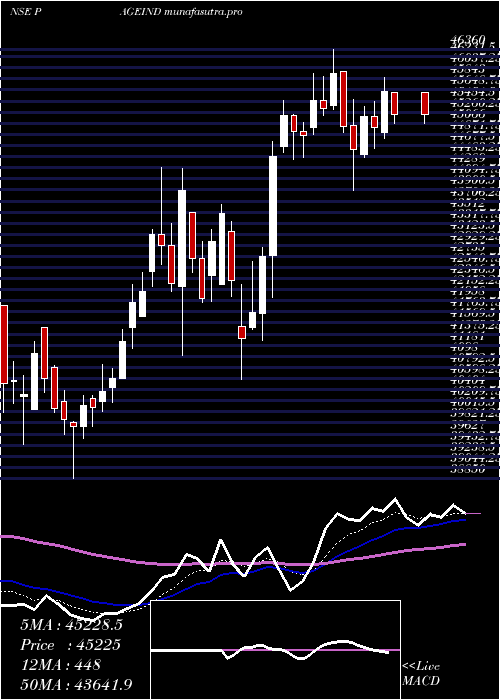Viewport: 500px width, 700px height.
Task: Click the MACD inset chart box
Action: [x=275, y=650]
